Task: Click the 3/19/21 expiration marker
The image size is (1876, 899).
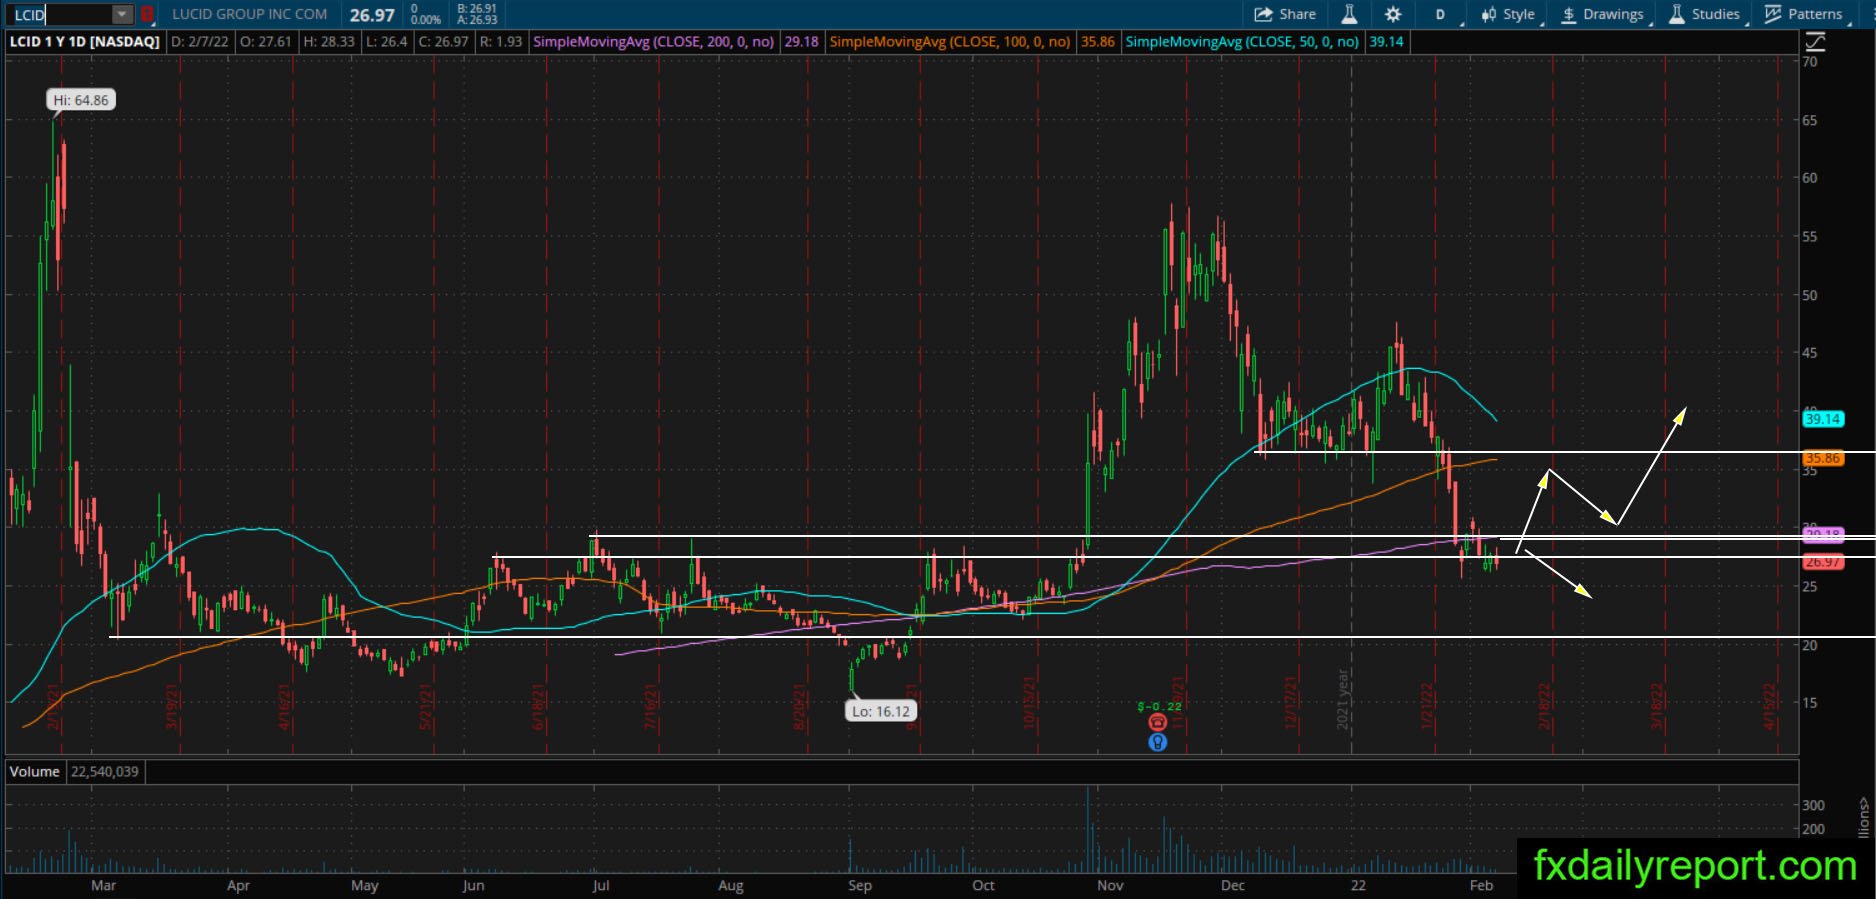Action: pos(173,706)
